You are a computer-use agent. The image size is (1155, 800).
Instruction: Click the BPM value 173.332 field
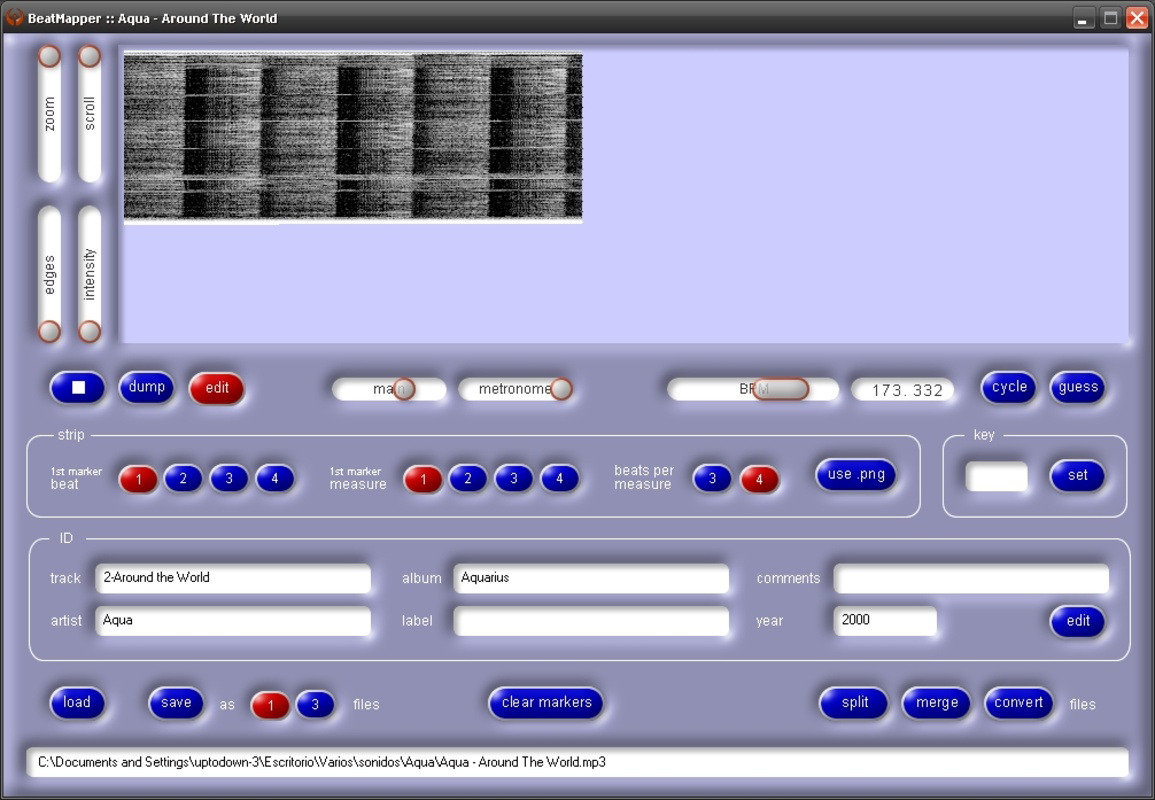tap(902, 390)
